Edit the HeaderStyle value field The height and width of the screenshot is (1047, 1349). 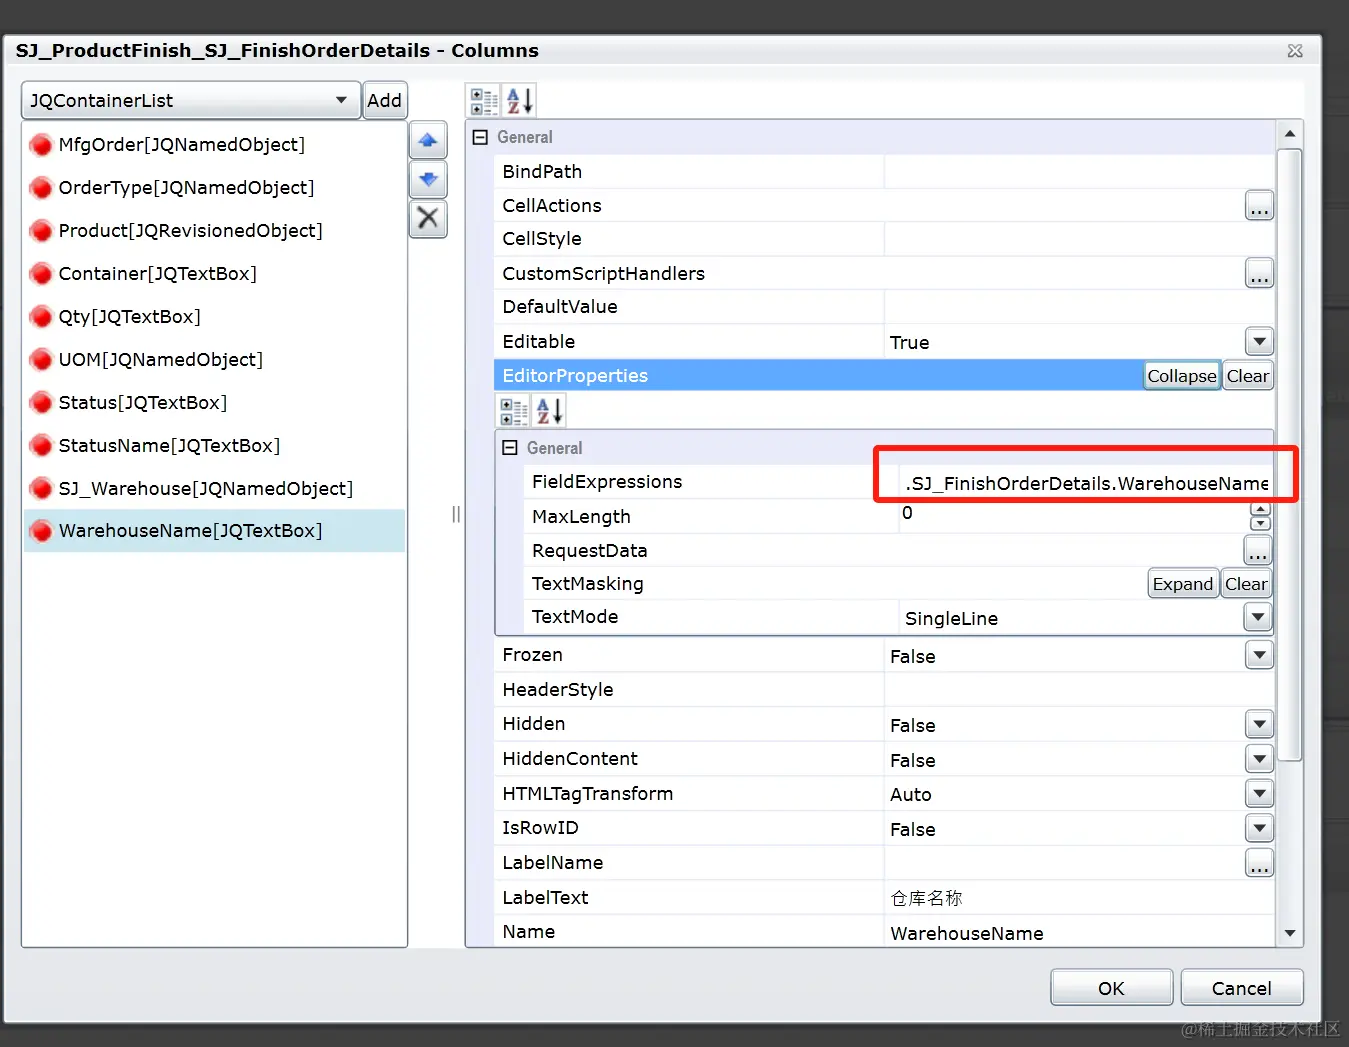pos(1079,690)
